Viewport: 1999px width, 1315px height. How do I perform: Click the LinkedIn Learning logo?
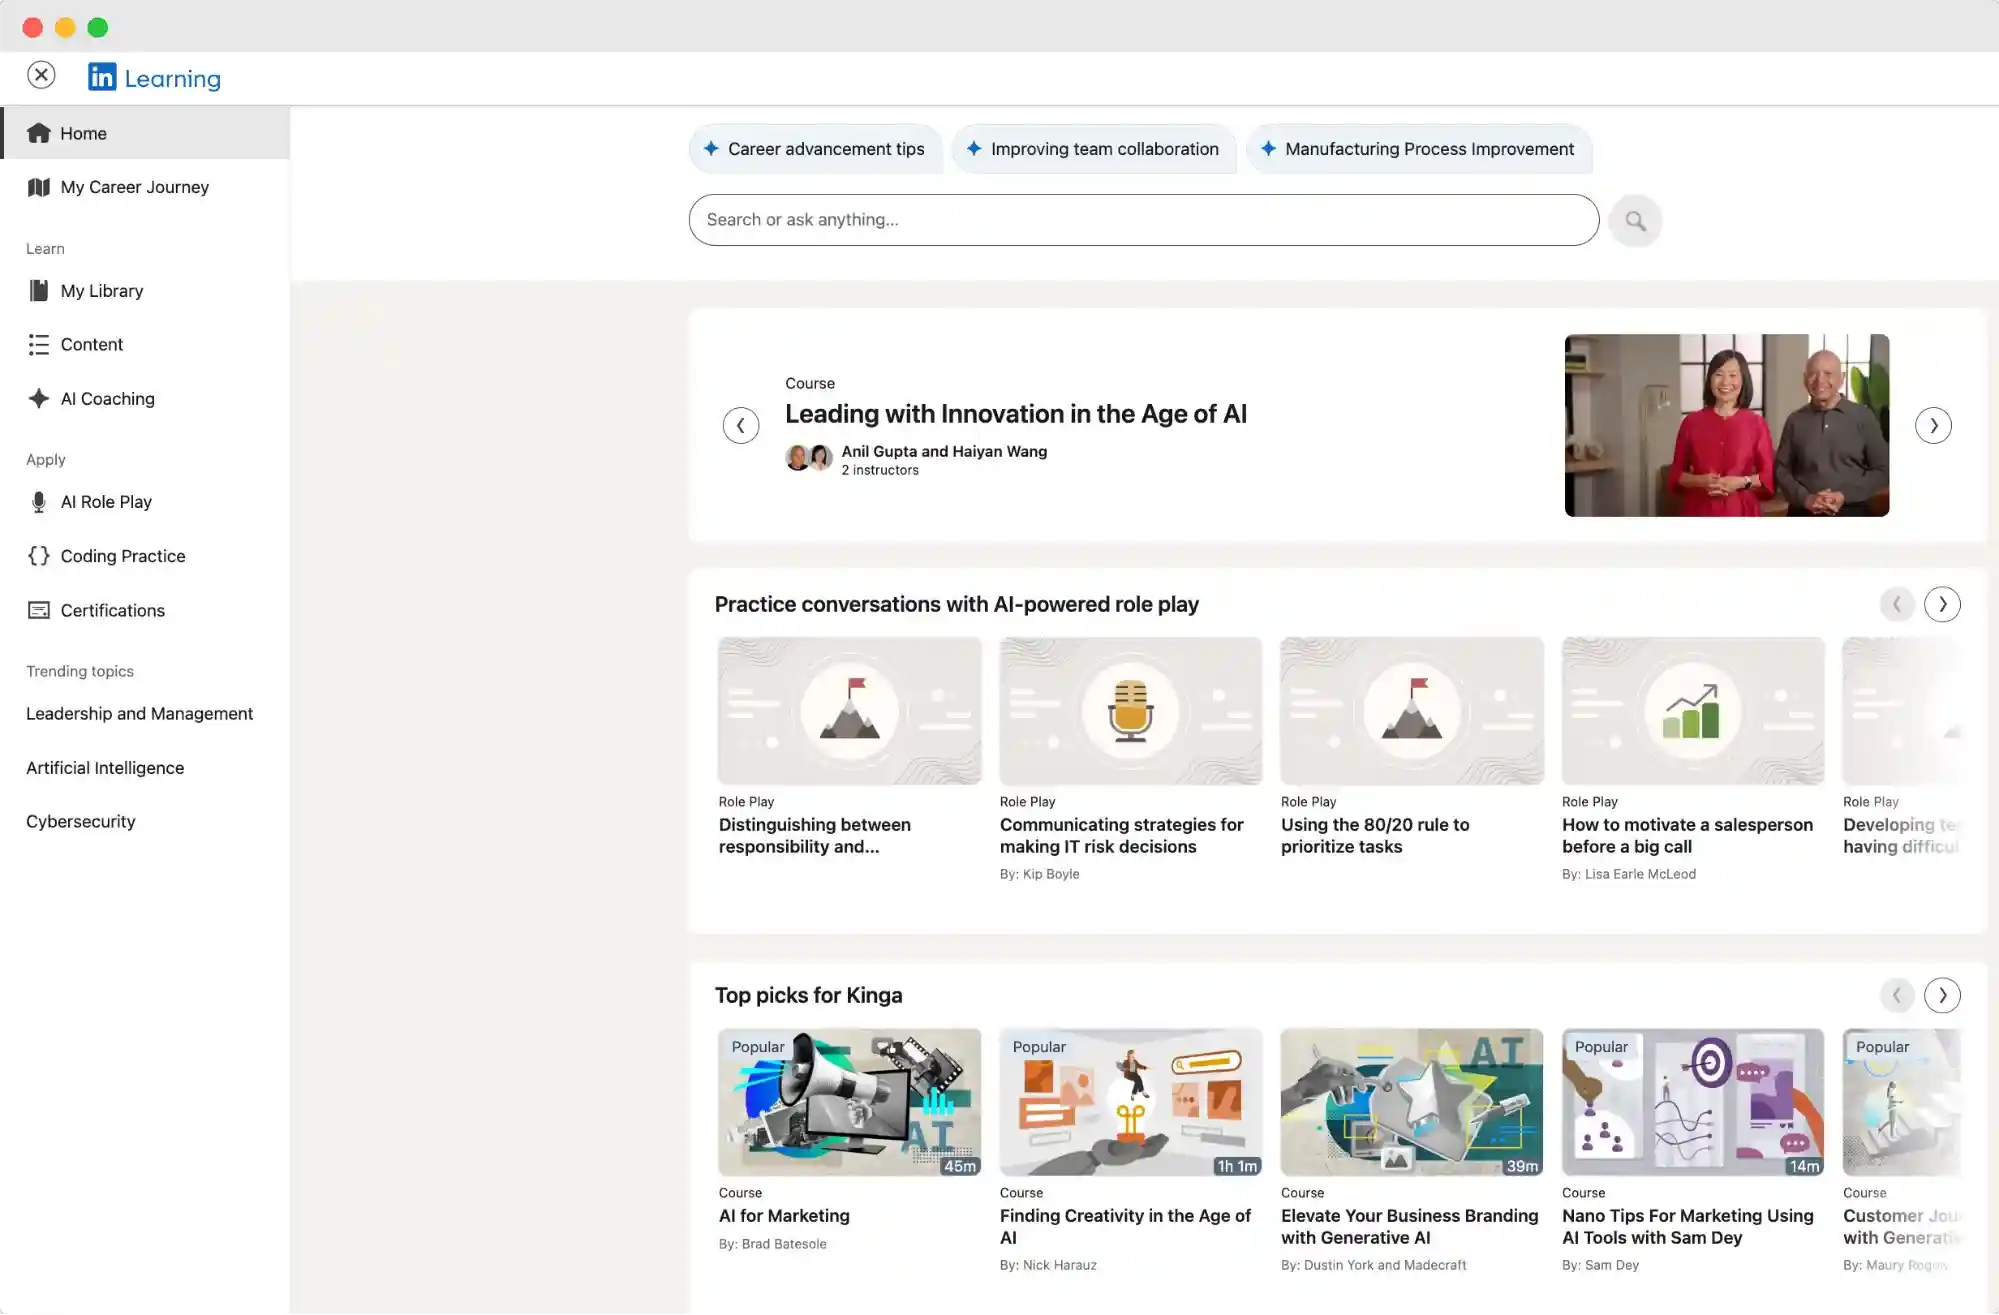(154, 77)
